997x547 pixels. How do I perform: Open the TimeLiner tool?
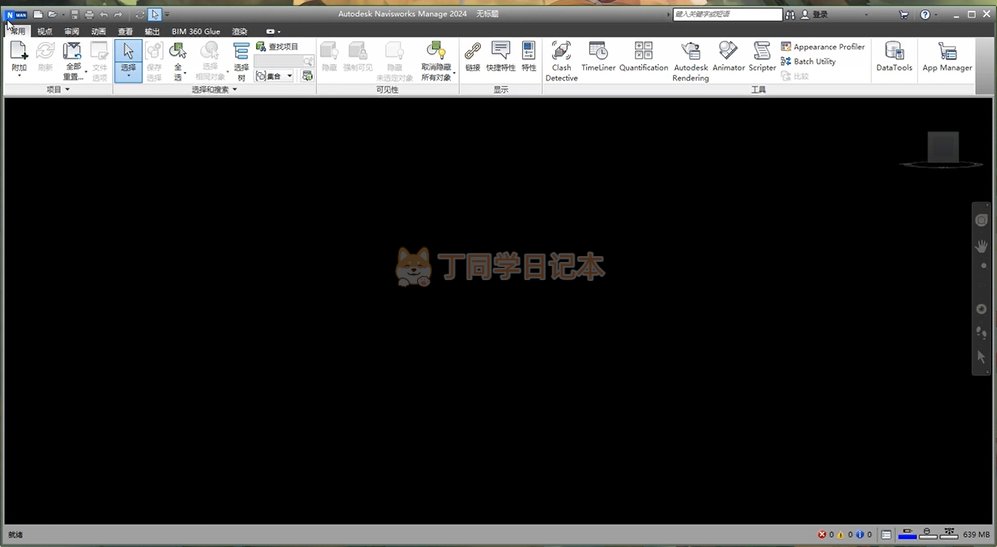click(x=598, y=56)
